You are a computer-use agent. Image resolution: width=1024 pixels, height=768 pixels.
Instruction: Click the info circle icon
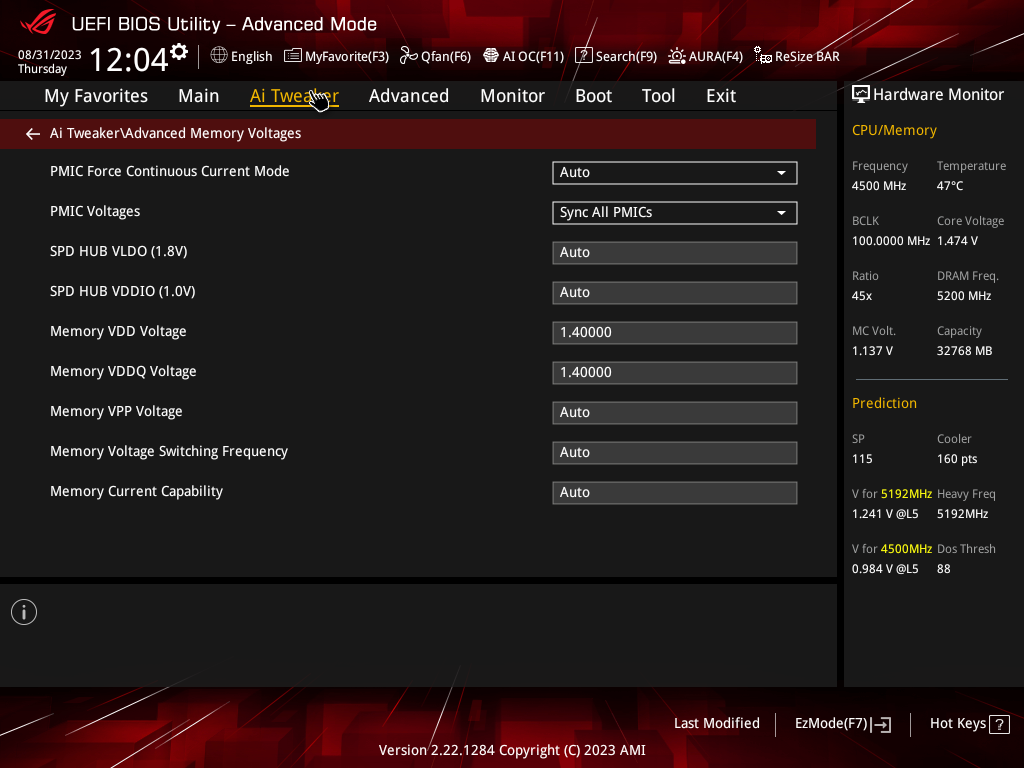(24, 612)
